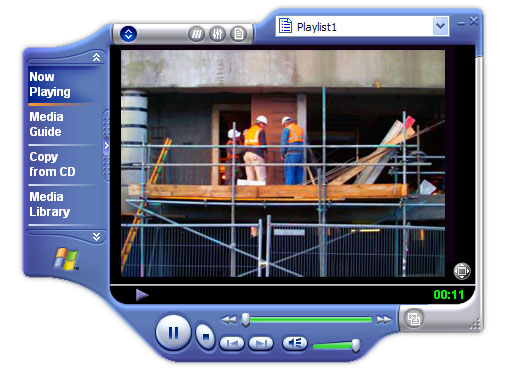Switch to full screen video view
This screenshot has width=510, height=370.
(x=462, y=271)
